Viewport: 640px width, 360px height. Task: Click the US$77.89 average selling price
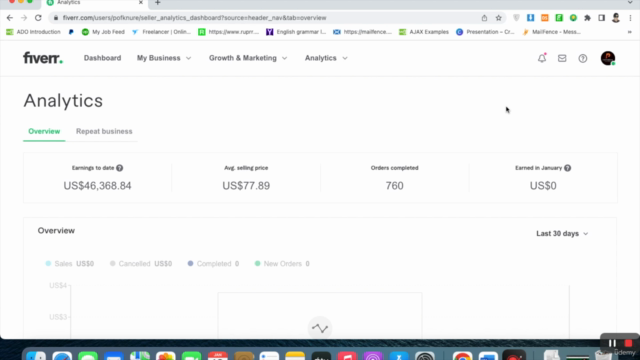(x=246, y=186)
